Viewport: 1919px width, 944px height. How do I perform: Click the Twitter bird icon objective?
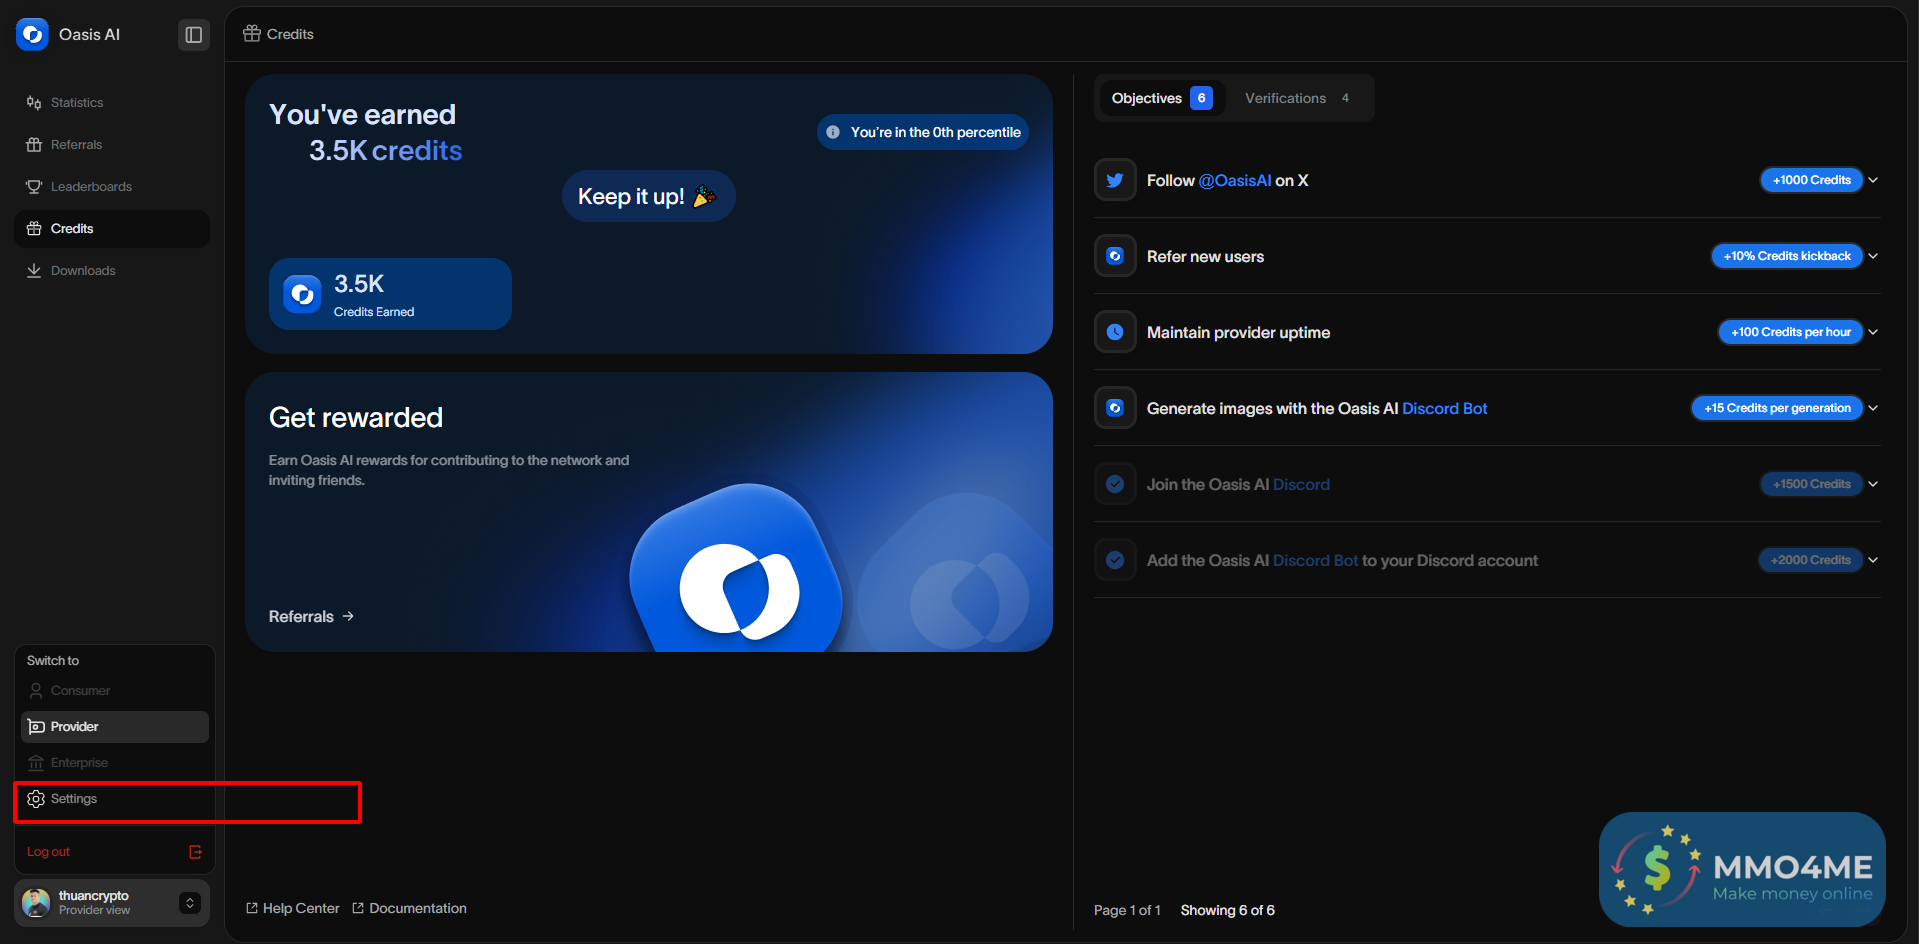[1115, 180]
